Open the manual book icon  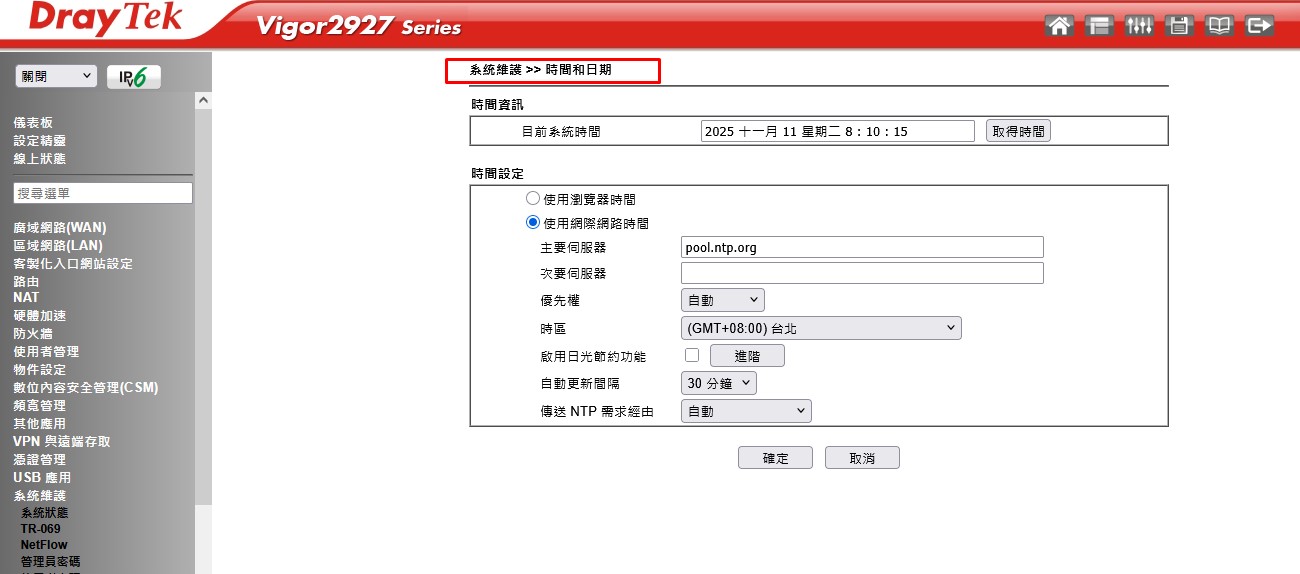[1219, 26]
